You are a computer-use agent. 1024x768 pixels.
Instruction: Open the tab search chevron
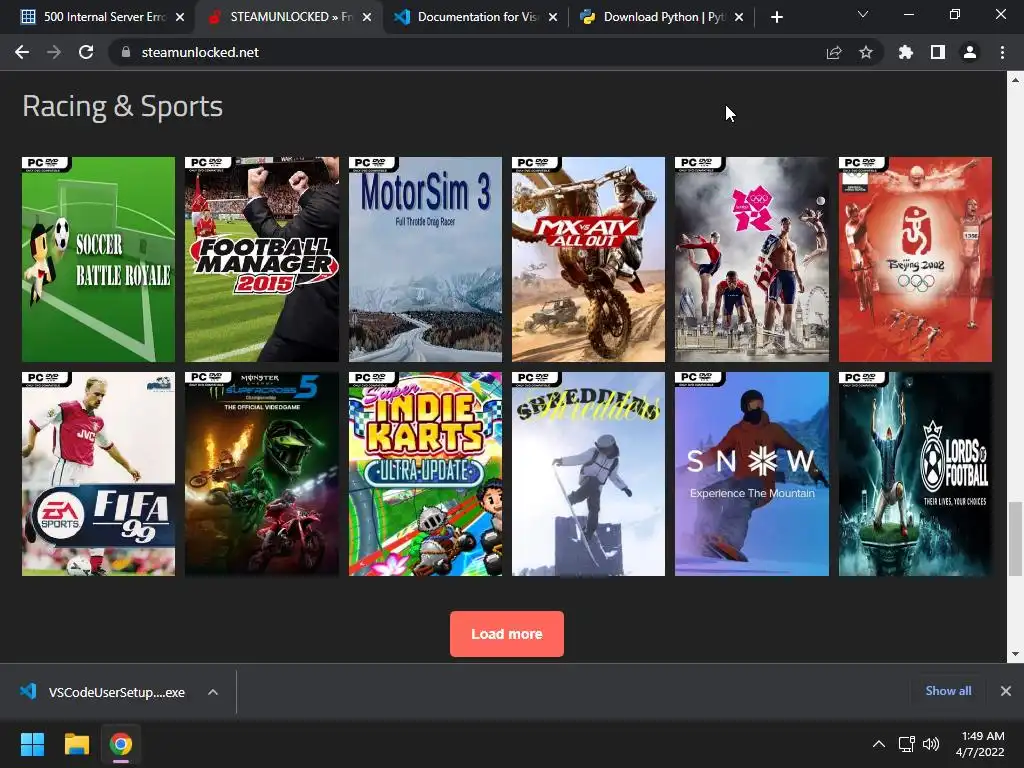click(x=863, y=14)
